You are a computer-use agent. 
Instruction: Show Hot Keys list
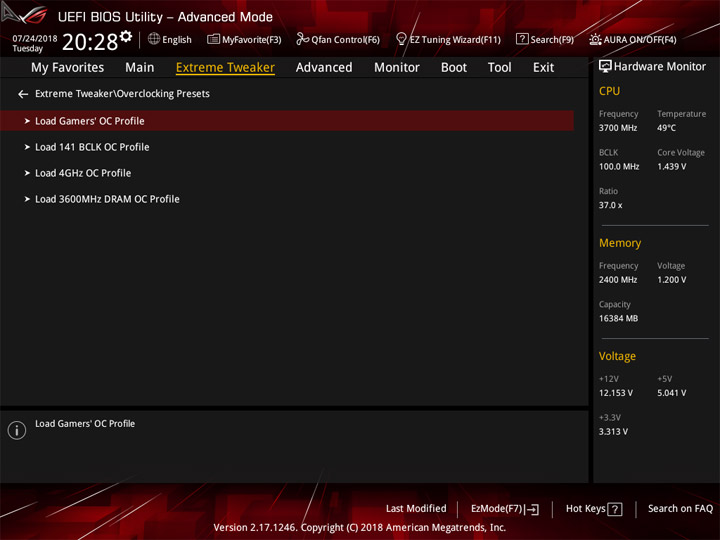pos(585,509)
